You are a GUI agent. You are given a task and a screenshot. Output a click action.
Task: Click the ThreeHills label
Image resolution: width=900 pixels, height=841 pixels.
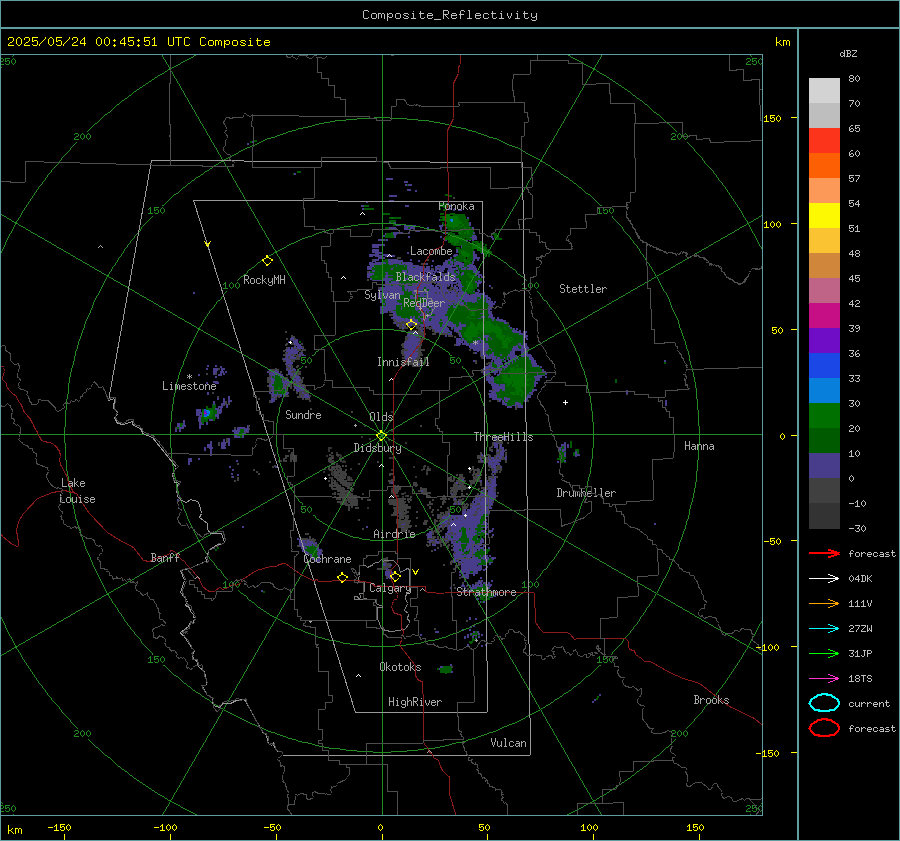(503, 437)
